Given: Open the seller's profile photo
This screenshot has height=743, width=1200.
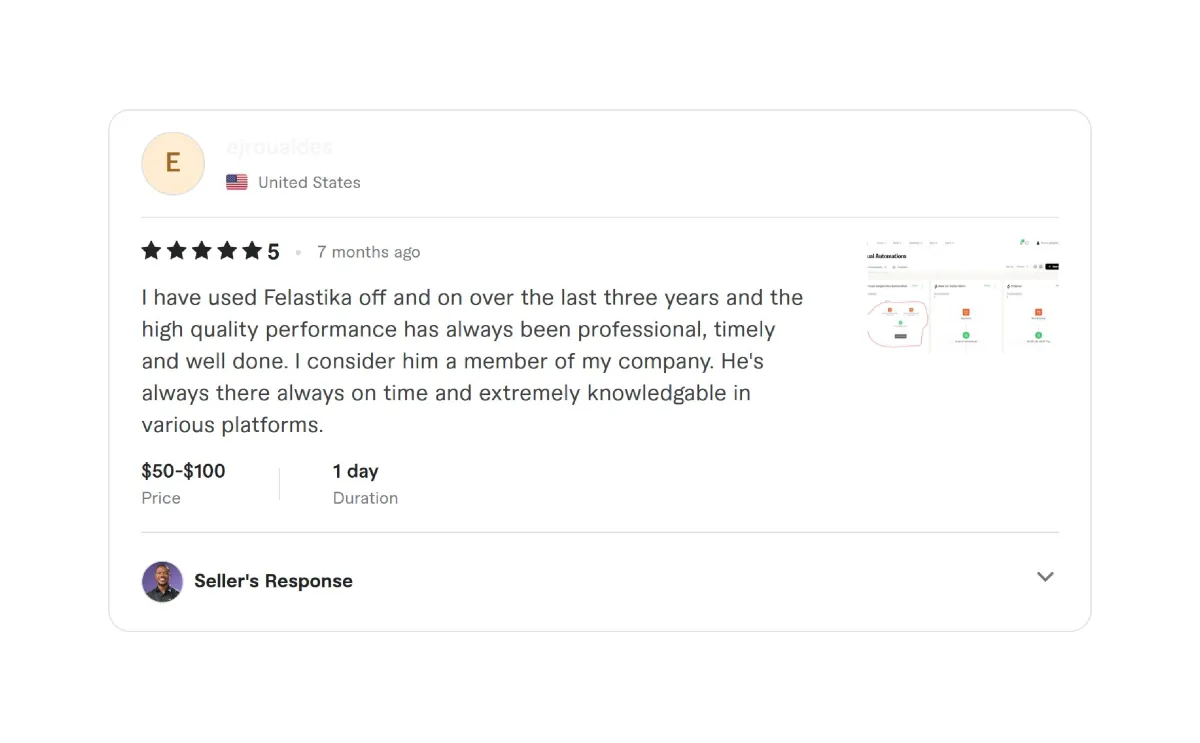Looking at the screenshot, I should (162, 581).
